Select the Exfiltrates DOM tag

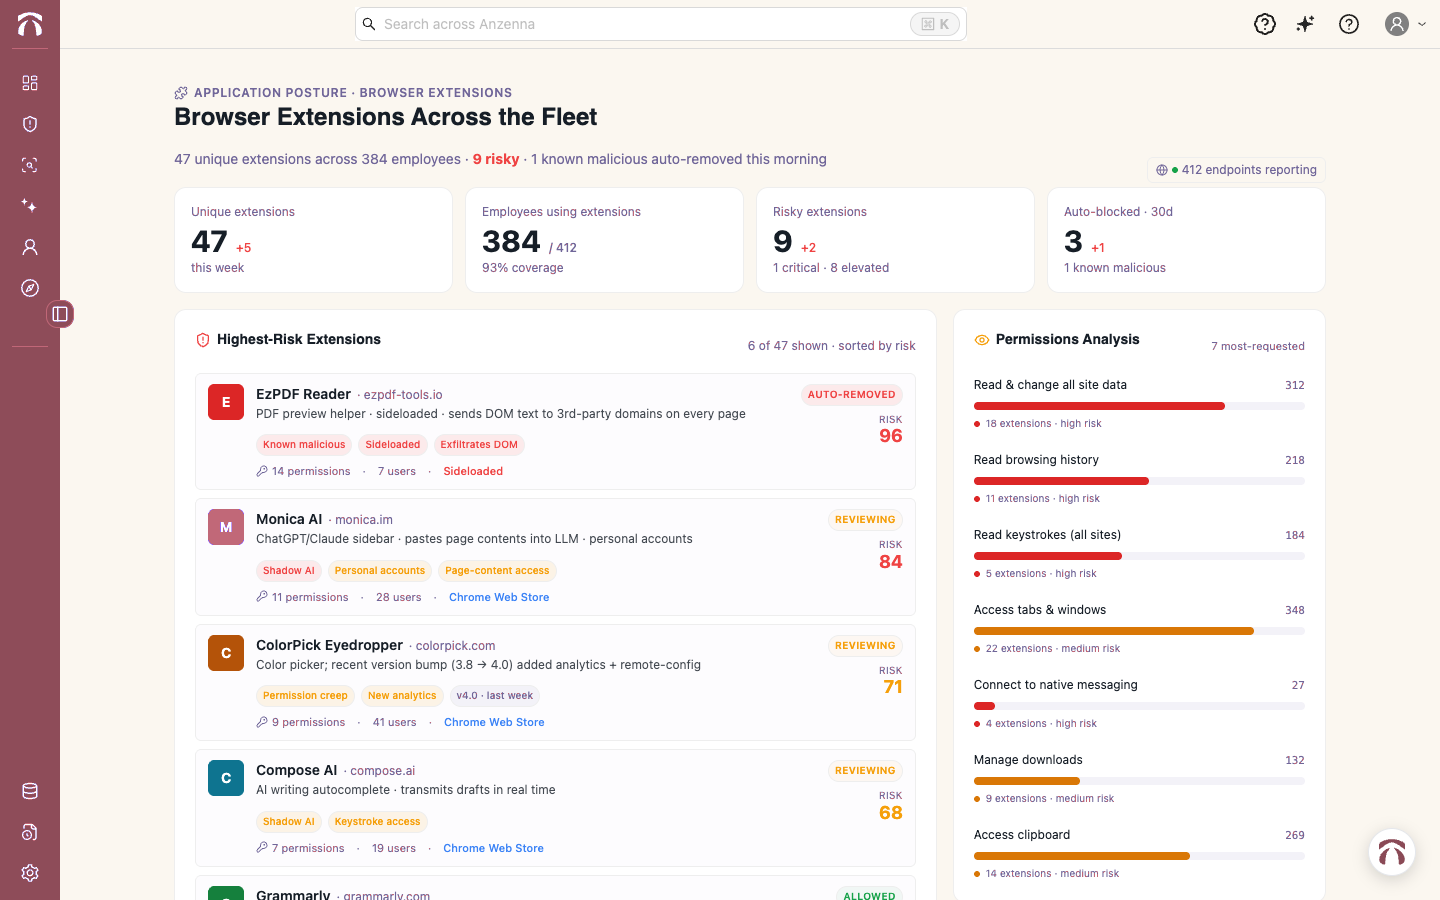tap(479, 445)
